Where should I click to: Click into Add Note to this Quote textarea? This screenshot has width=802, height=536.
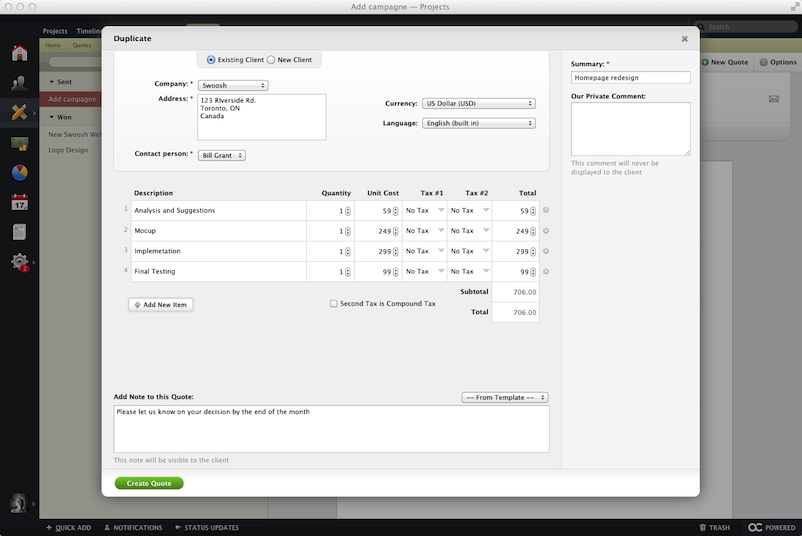click(331, 429)
